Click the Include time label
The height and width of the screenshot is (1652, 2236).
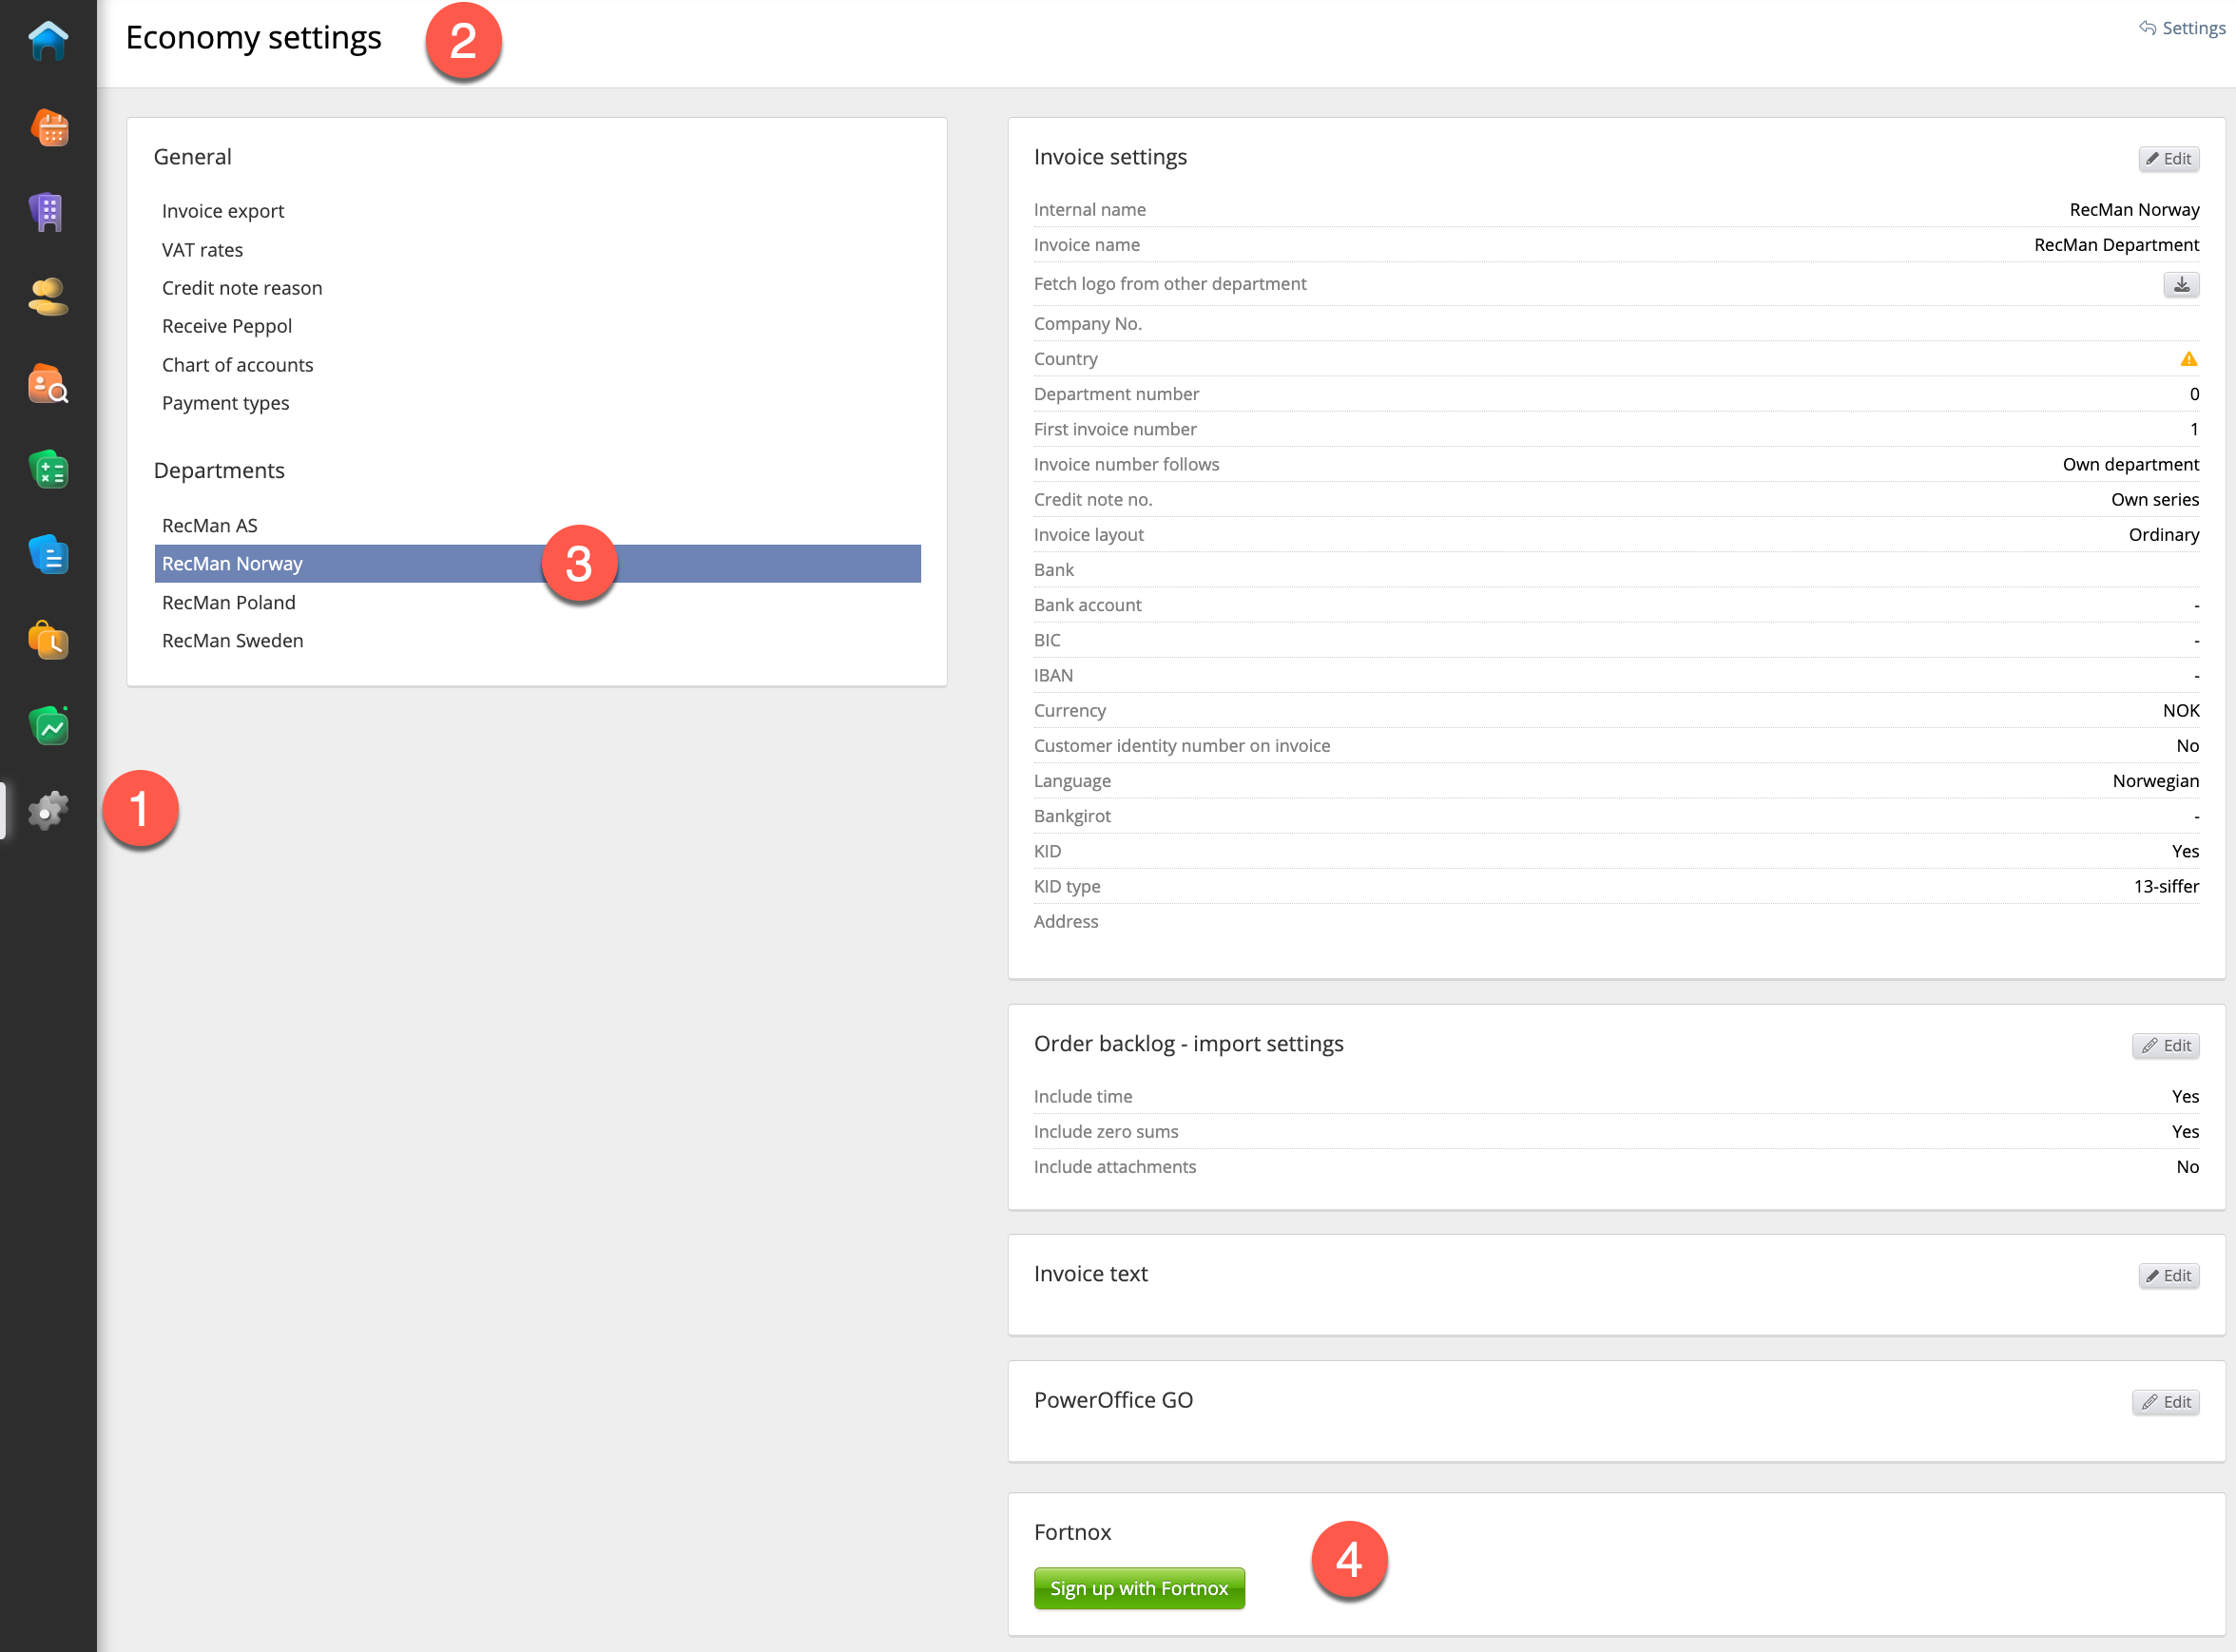1083,1097
